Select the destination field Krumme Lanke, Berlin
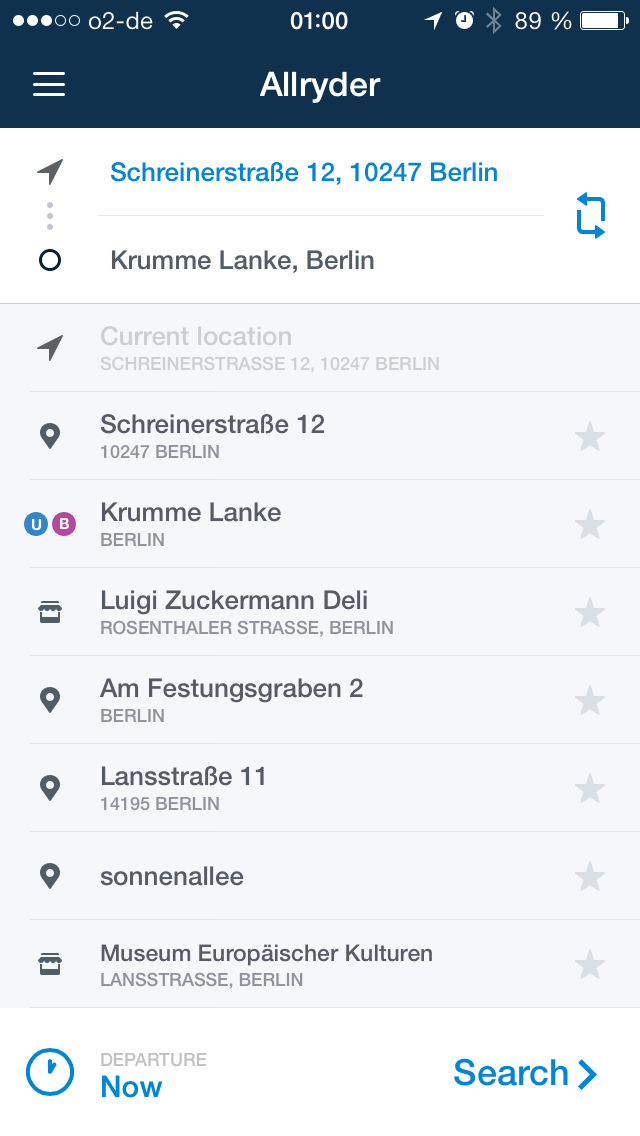 (242, 261)
